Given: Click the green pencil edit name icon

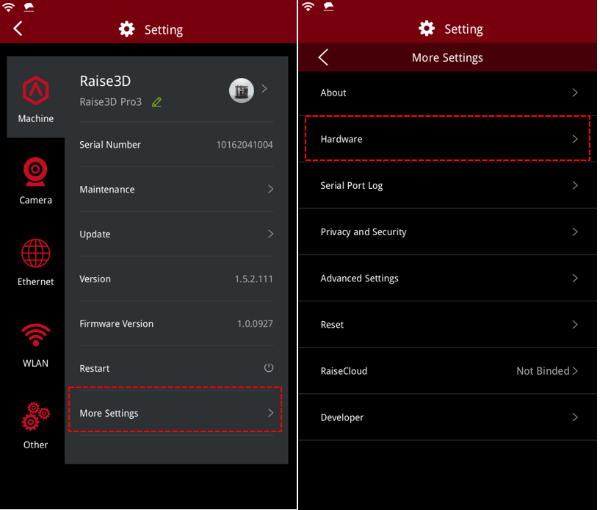Looking at the screenshot, I should (x=157, y=102).
